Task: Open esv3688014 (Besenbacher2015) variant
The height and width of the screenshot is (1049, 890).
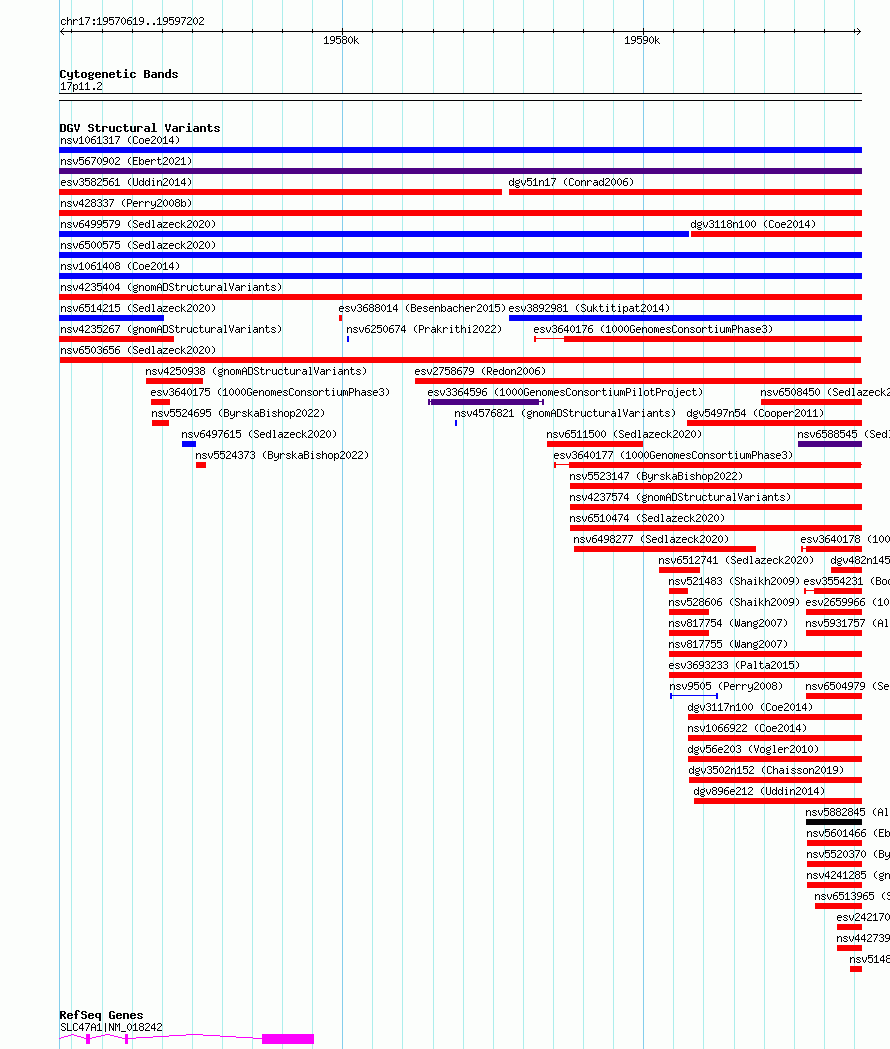Action: click(x=422, y=308)
